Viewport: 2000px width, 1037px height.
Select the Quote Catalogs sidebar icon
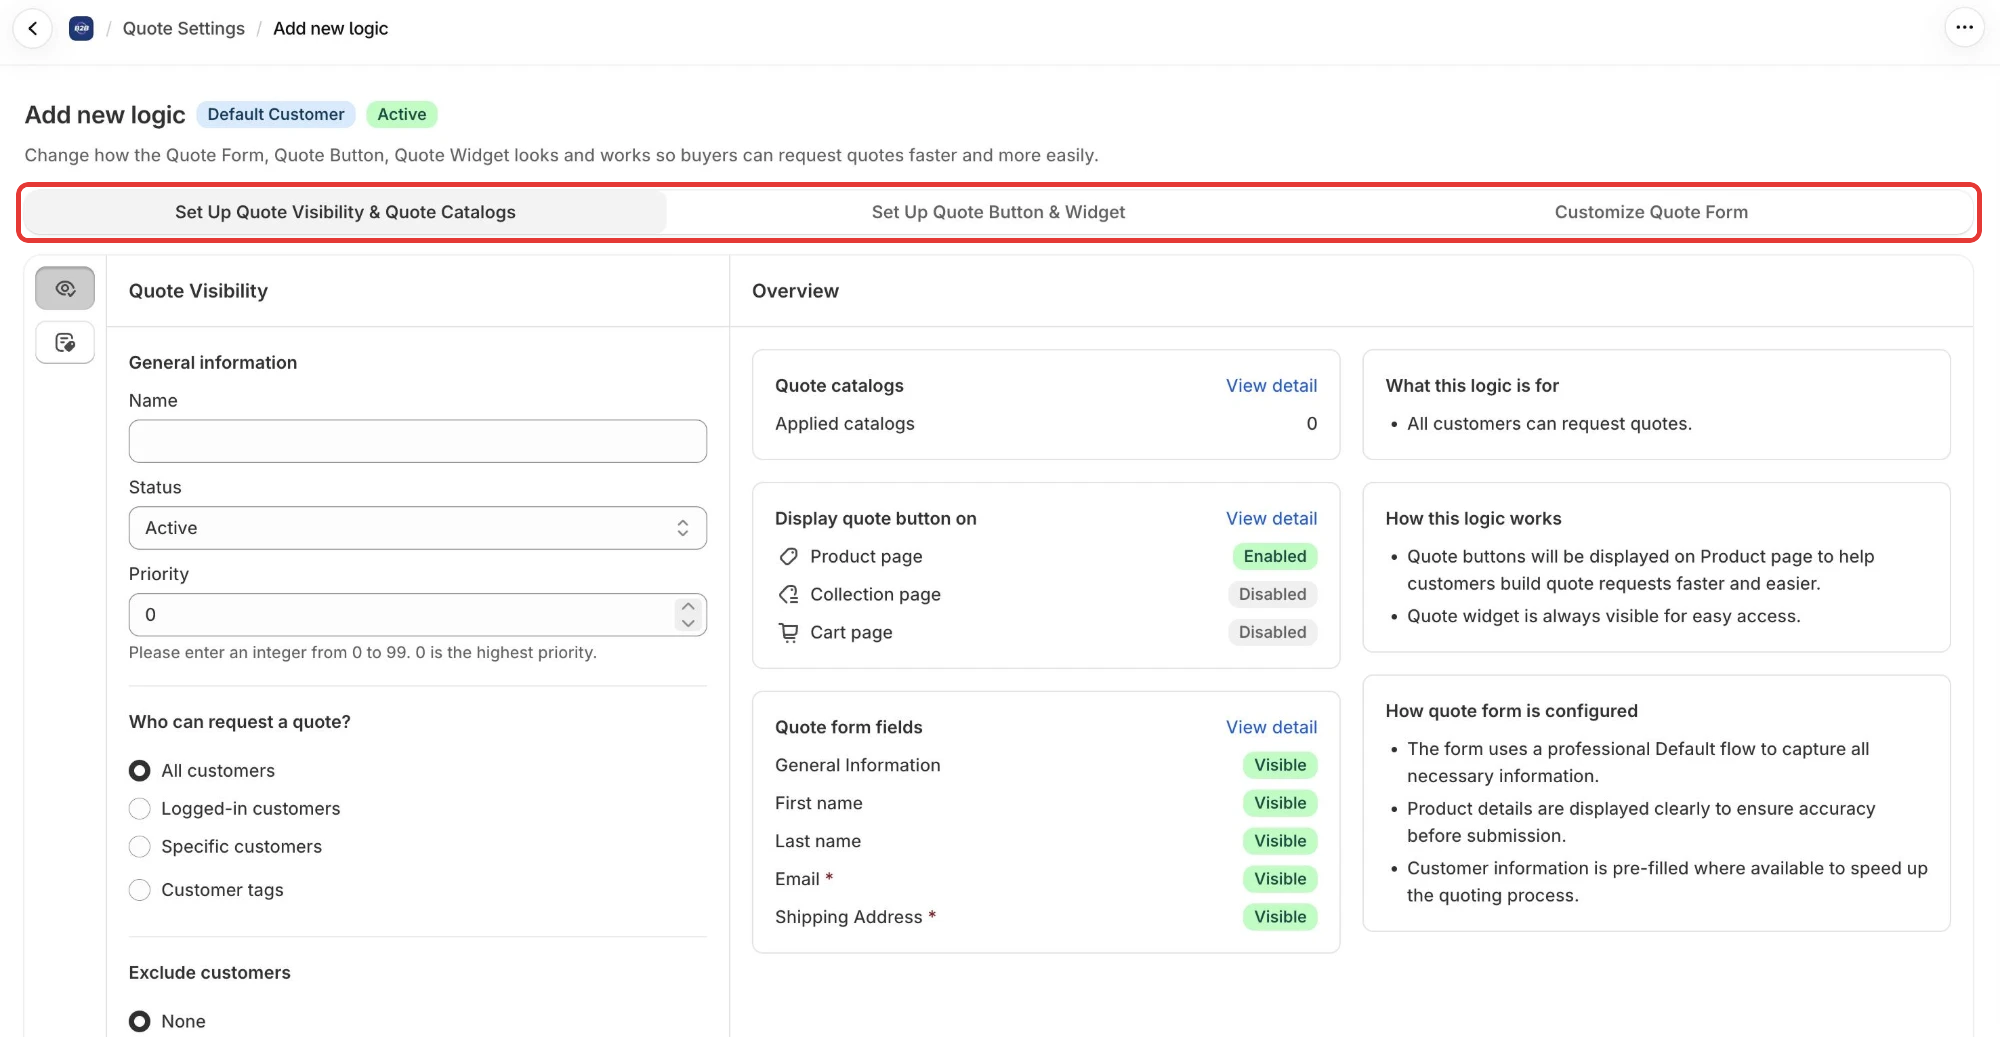pos(65,343)
